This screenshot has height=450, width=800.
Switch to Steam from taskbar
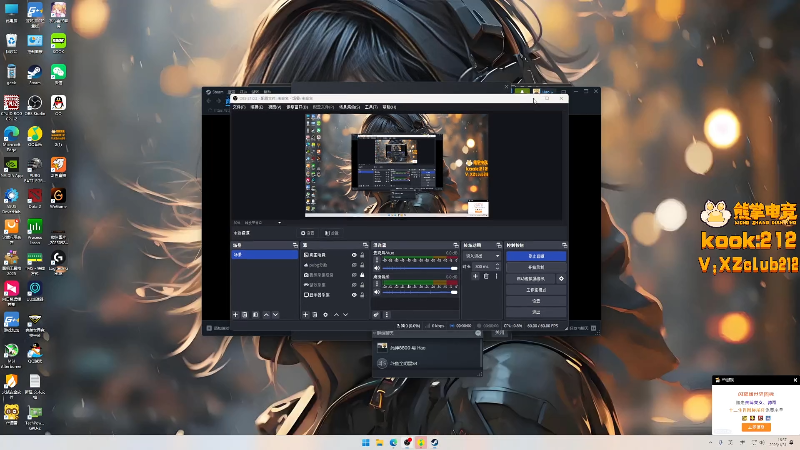[434, 442]
